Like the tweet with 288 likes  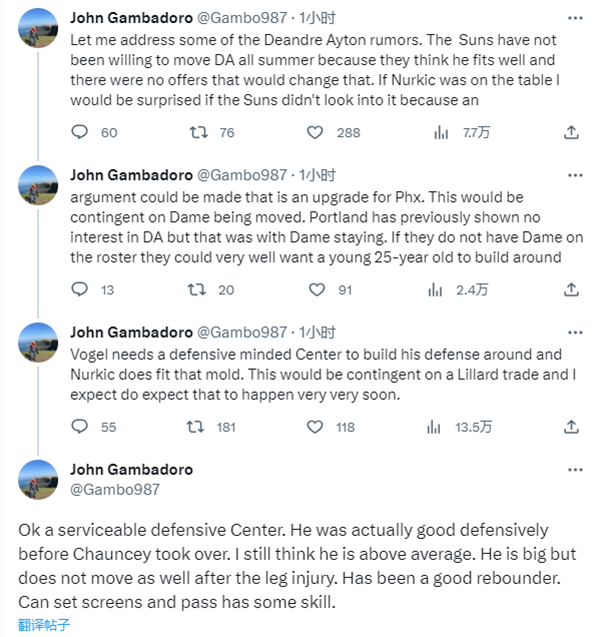click(x=316, y=132)
